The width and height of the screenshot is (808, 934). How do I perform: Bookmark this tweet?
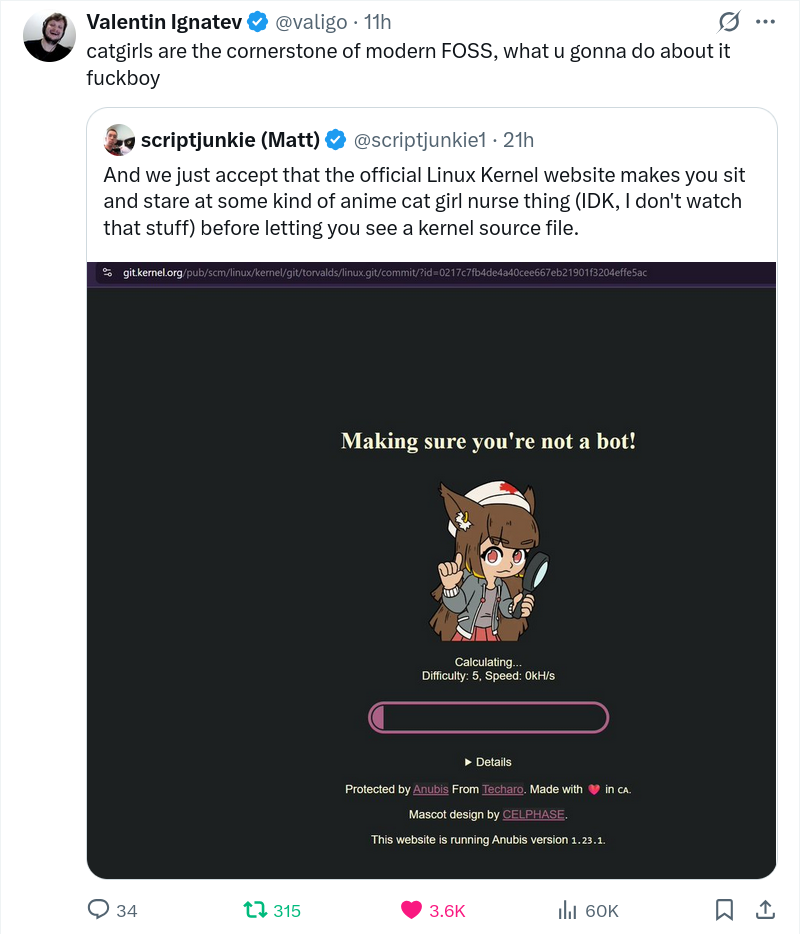[725, 910]
